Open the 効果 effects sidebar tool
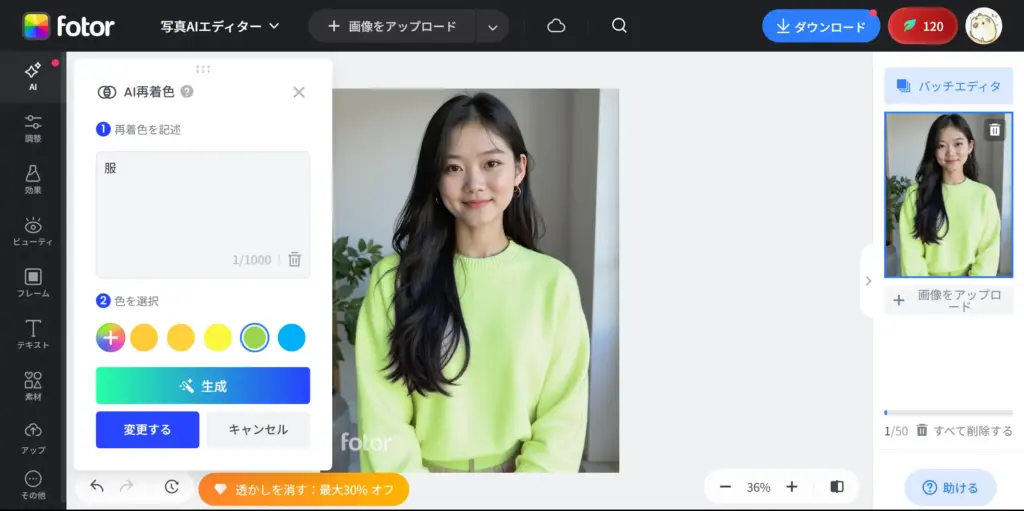This screenshot has width=1024, height=511. click(33, 180)
